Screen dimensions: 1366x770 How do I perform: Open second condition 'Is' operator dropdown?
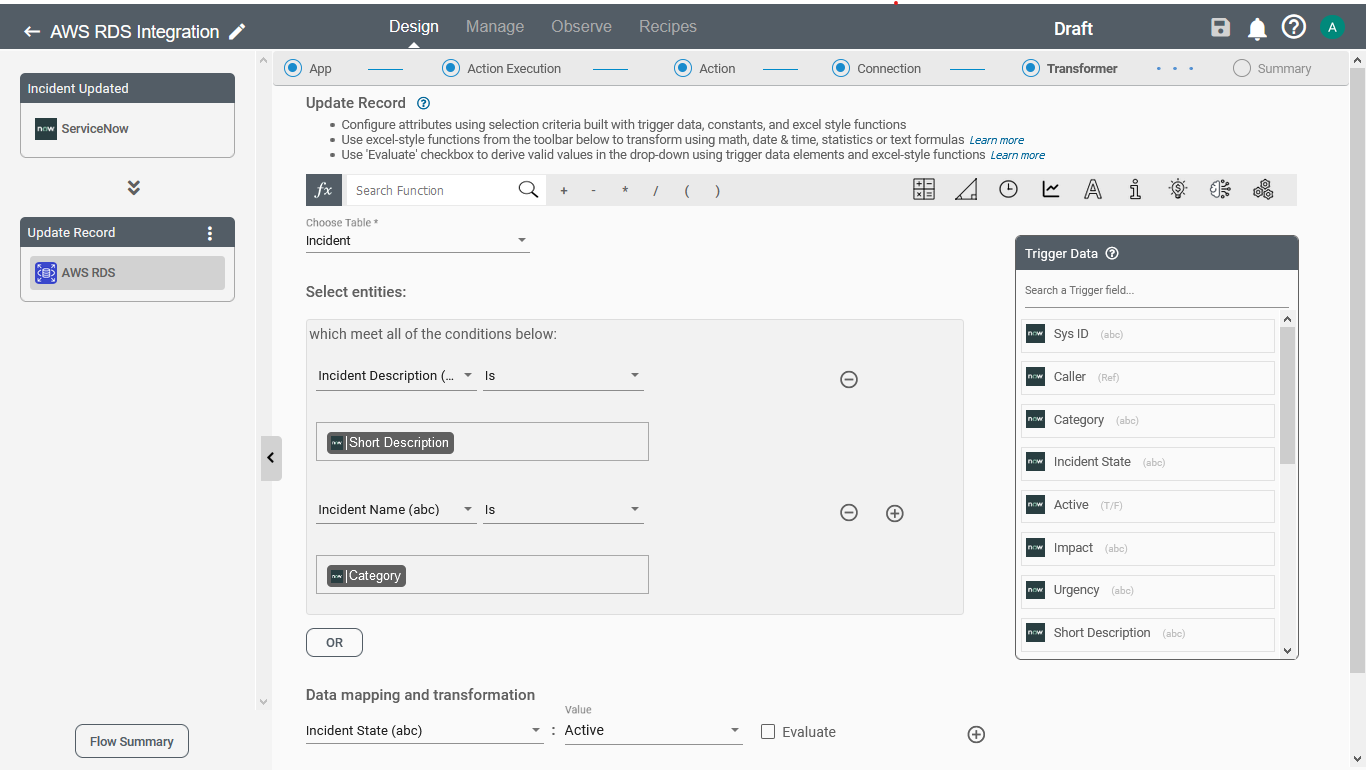(x=563, y=510)
